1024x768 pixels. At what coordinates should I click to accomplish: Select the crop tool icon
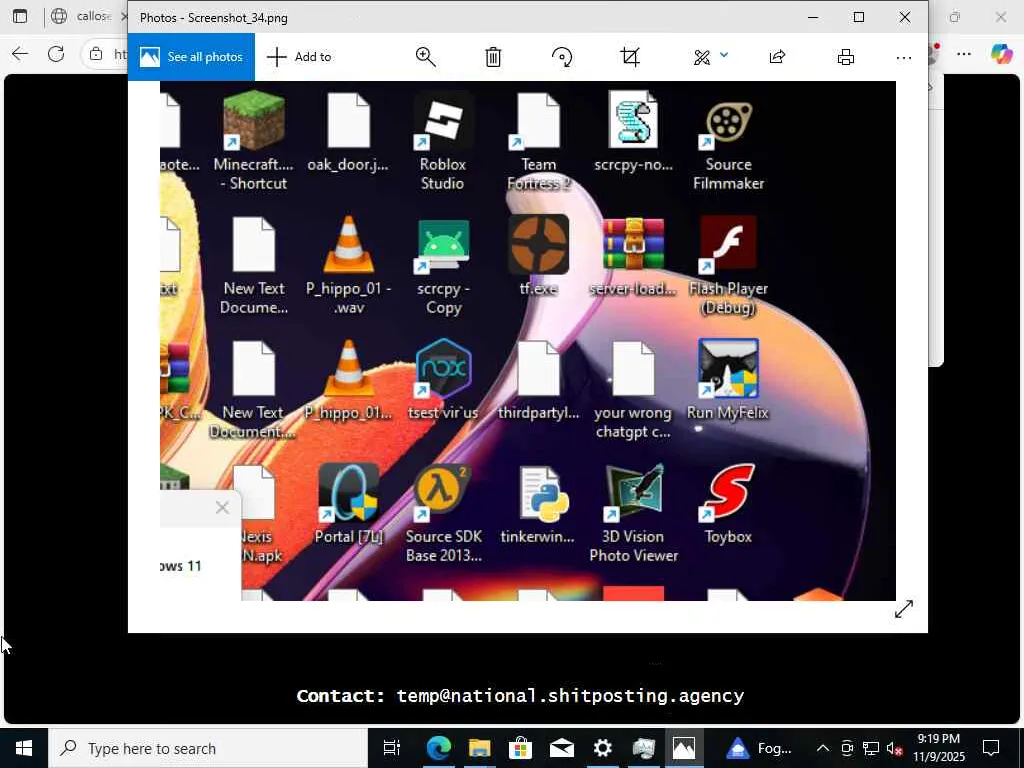630,57
